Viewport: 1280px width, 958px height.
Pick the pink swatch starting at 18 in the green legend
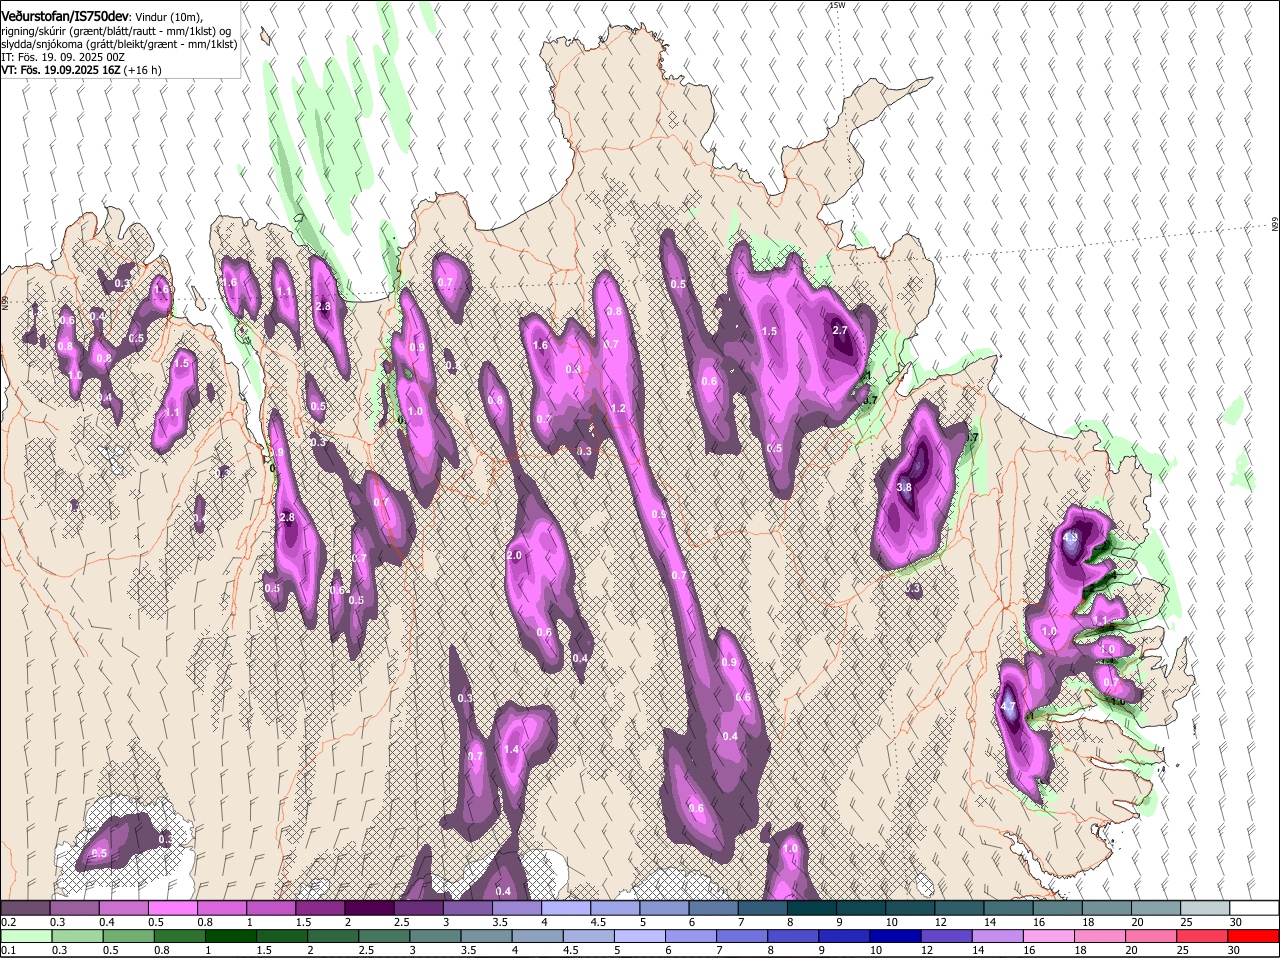pyautogui.click(x=1102, y=936)
